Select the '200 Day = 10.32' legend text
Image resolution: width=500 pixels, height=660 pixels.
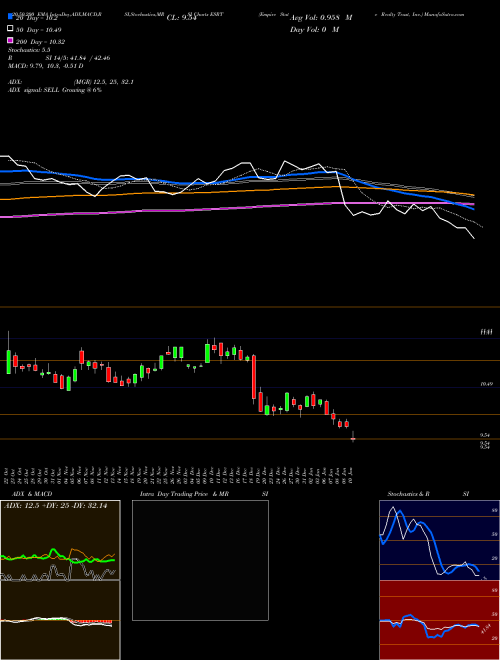pos(40,42)
